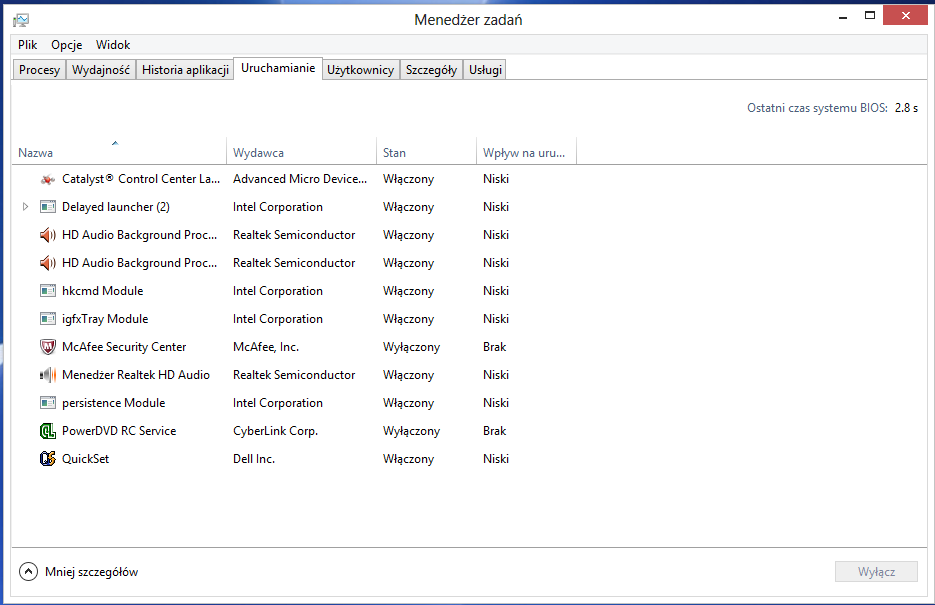Click the Dell Inc. publisher cell
935x605 pixels.
pyautogui.click(x=254, y=459)
